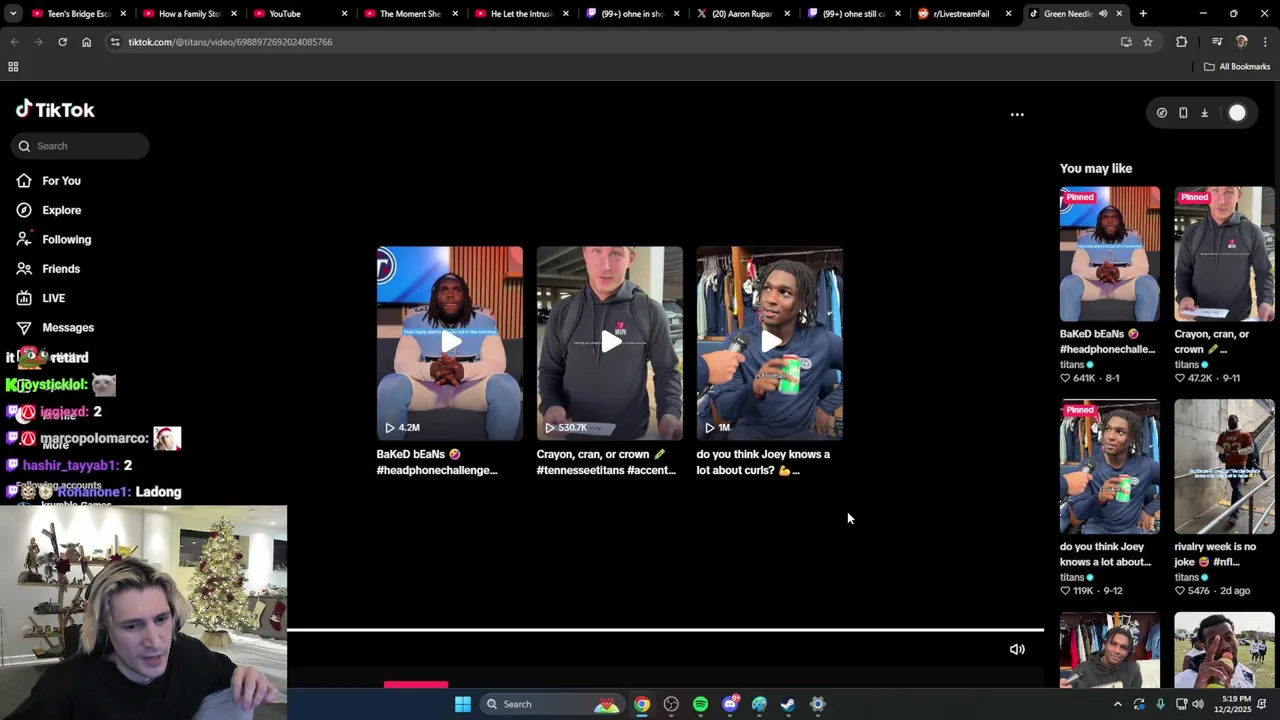Viewport: 1280px width, 720px height.
Task: Switch to the r/LivestreamFail tab
Action: point(964,14)
